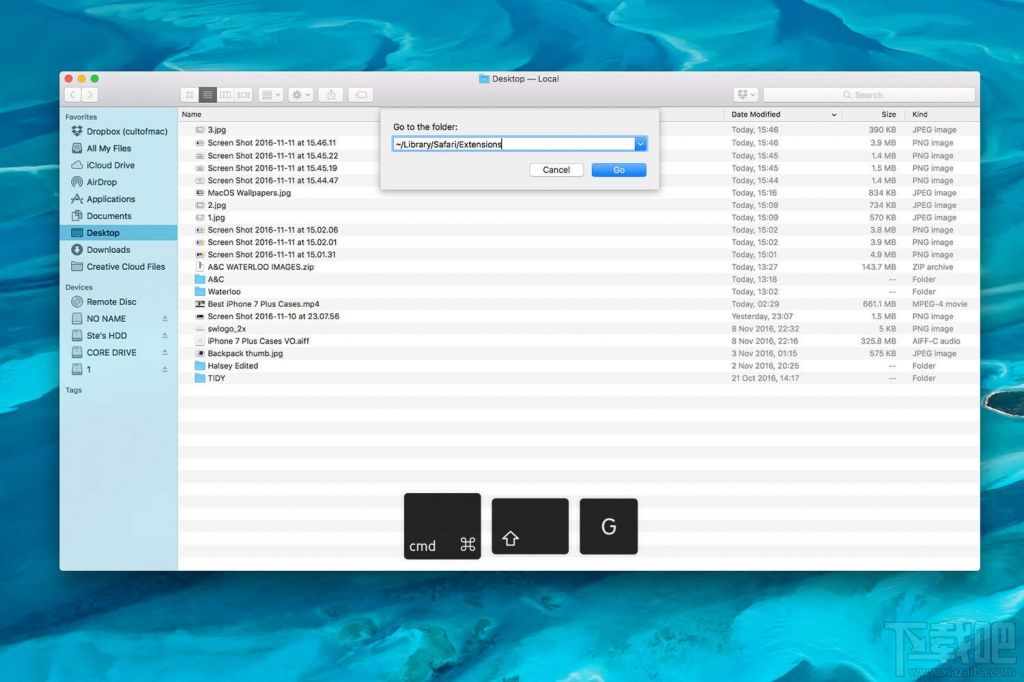Eject the CORE DRIVE volume

pyautogui.click(x=165, y=353)
